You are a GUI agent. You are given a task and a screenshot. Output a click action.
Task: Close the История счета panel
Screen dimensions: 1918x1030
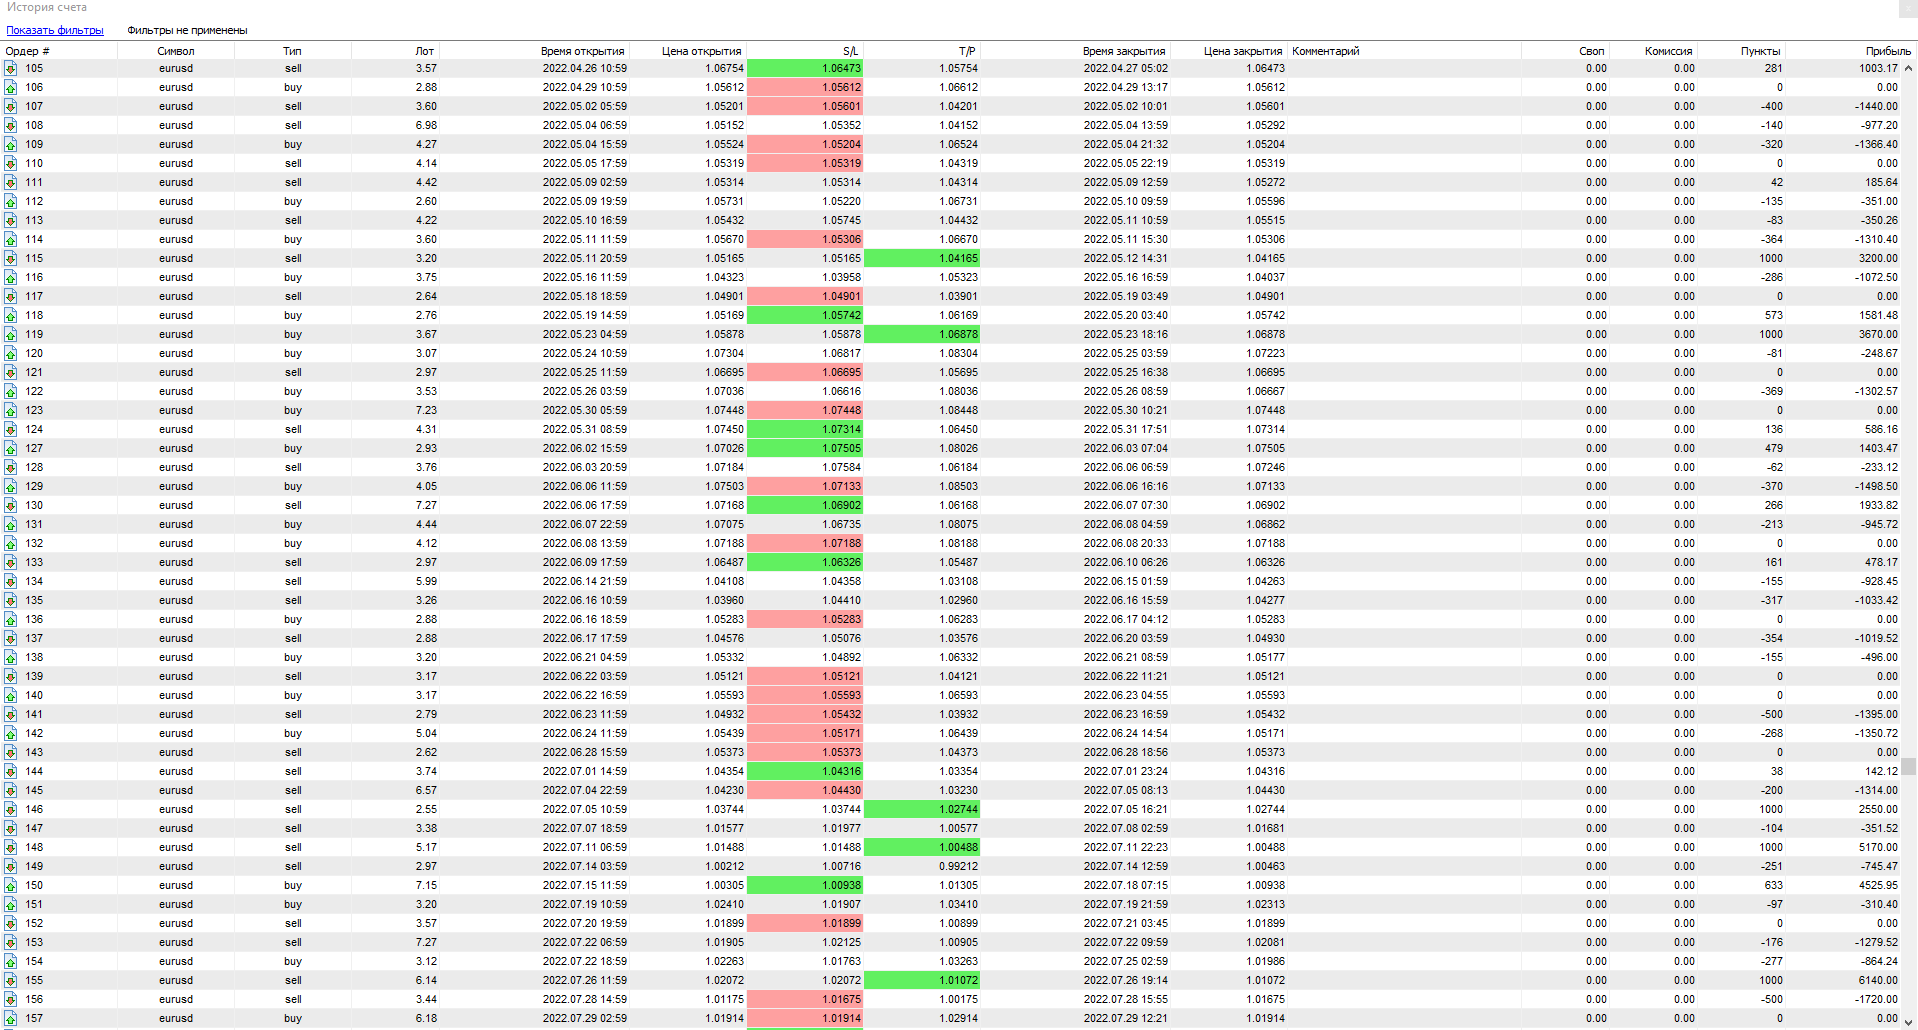click(1907, 8)
